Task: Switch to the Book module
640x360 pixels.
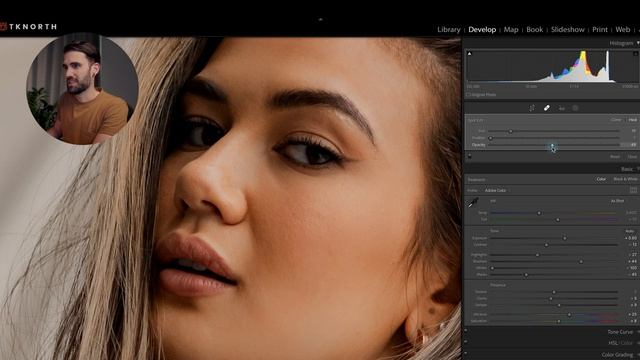Action: (535, 29)
